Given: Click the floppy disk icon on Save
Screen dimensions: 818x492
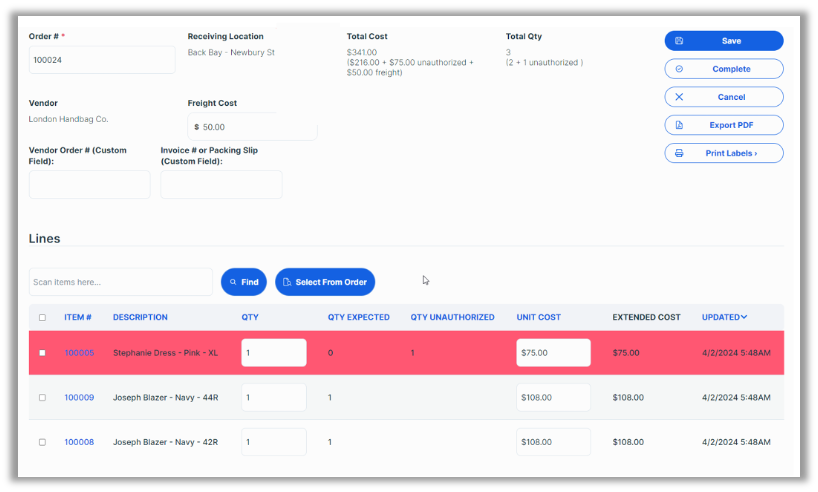Looking at the screenshot, I should (x=679, y=41).
